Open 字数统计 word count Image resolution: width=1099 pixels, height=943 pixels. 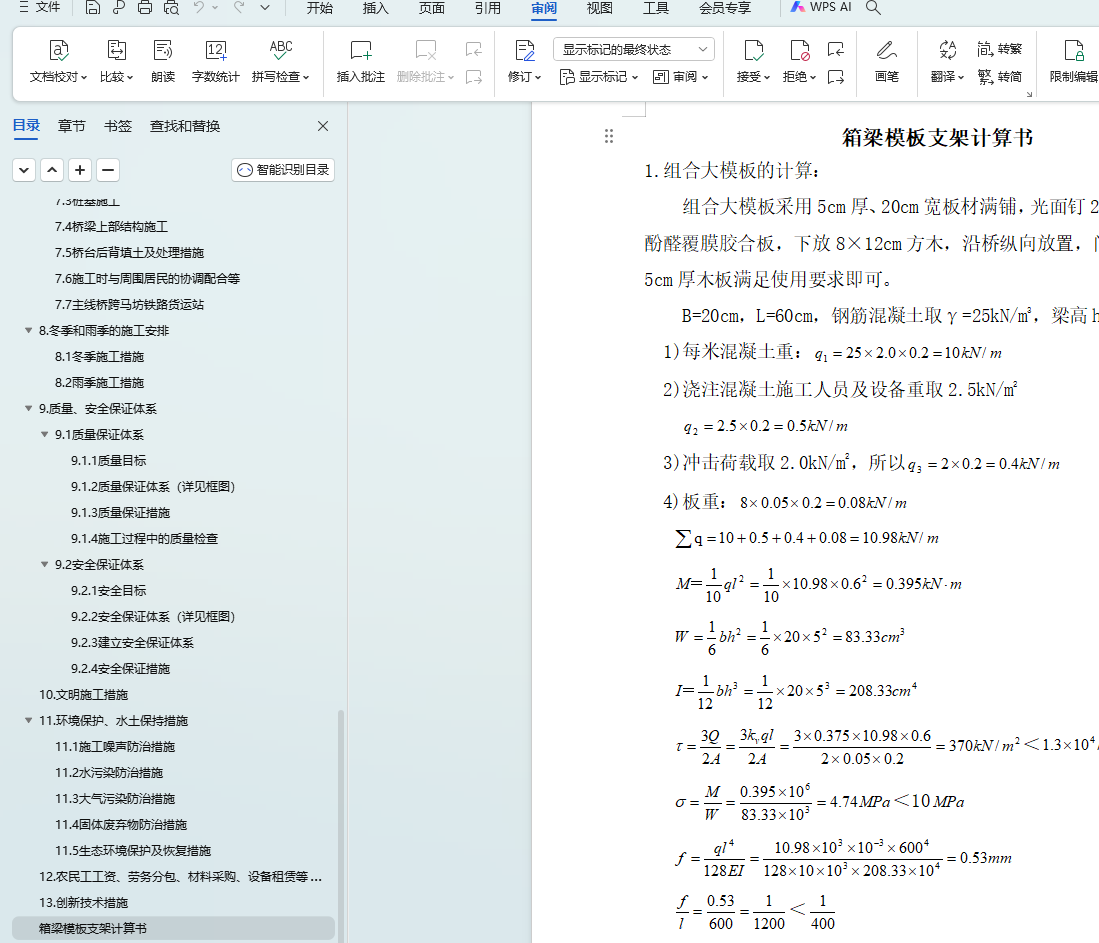pyautogui.click(x=216, y=62)
